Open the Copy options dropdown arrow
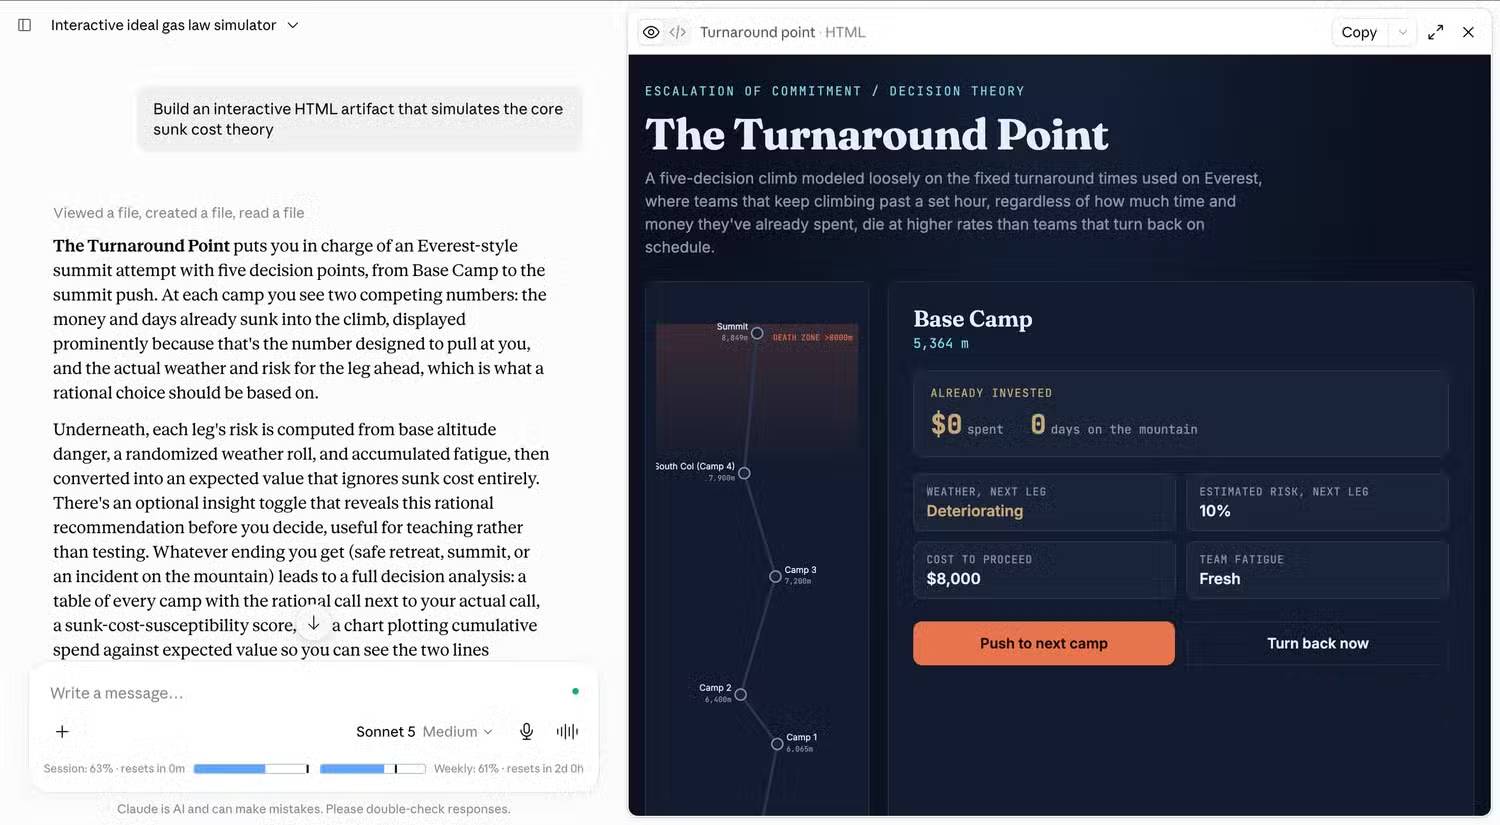Viewport: 1500px width, 825px height. [1403, 32]
